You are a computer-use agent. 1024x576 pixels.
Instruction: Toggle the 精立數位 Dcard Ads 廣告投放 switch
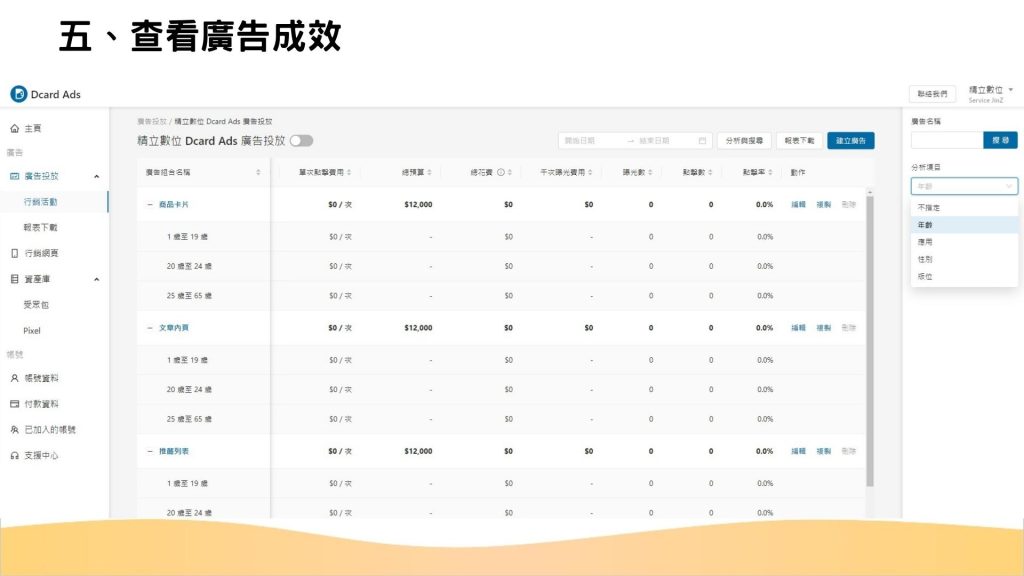point(302,140)
